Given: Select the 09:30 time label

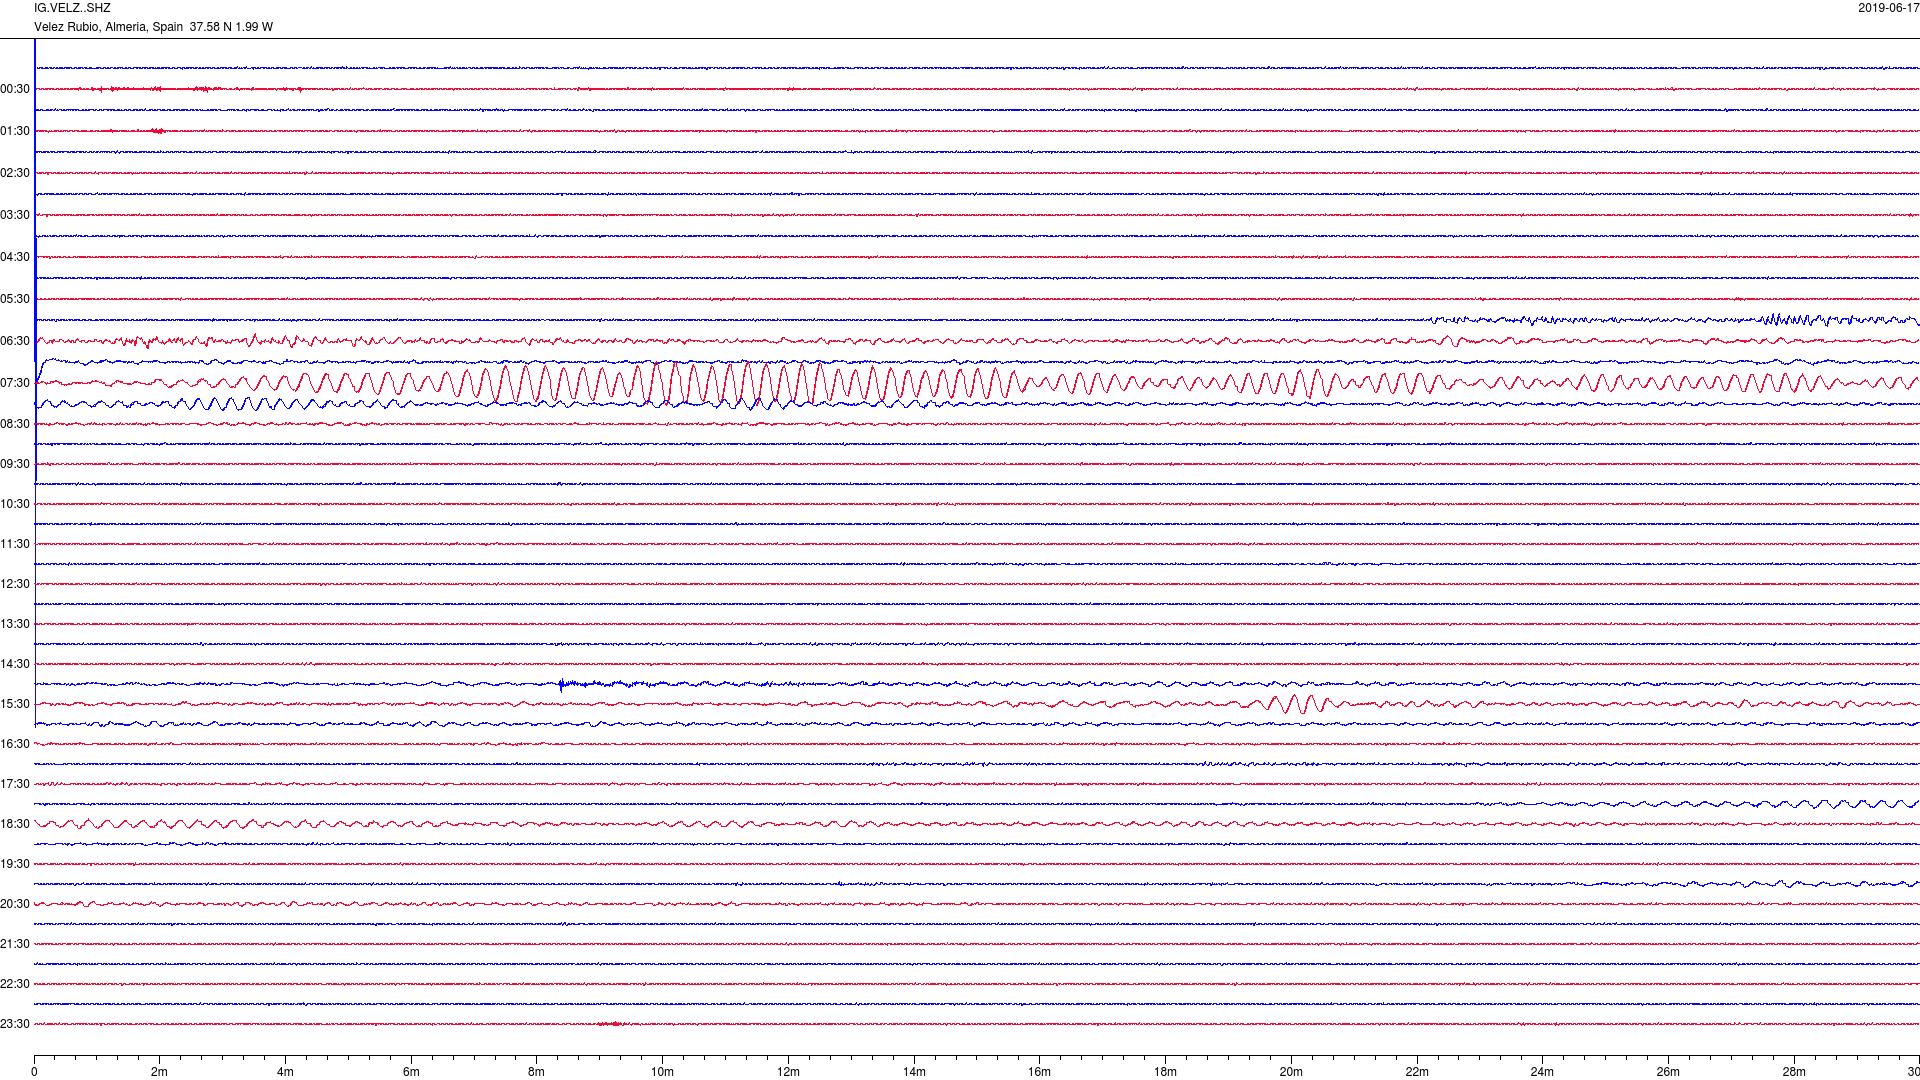Looking at the screenshot, I should 15,464.
